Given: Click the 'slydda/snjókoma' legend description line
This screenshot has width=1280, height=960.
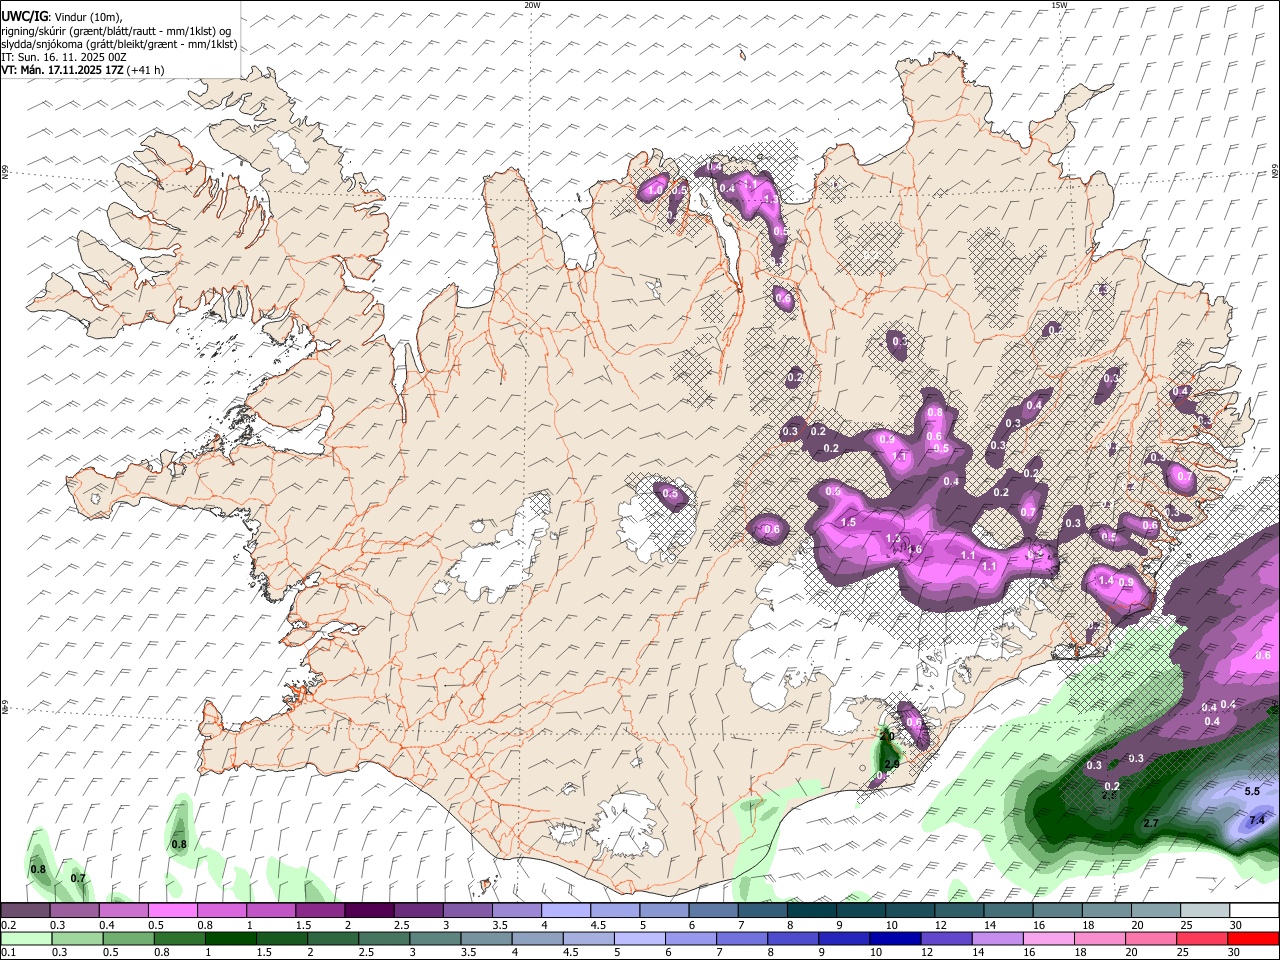Looking at the screenshot, I should [119, 44].
